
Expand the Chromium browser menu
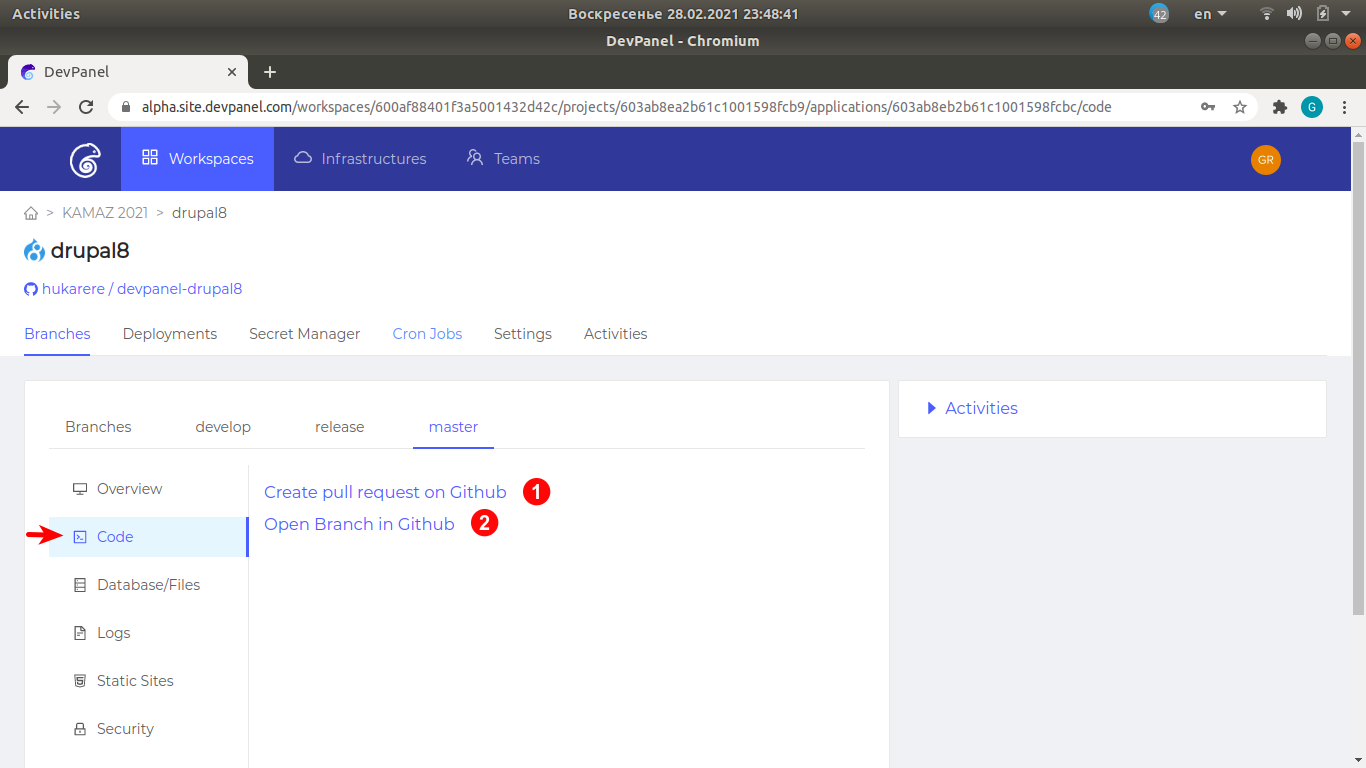coord(1345,106)
